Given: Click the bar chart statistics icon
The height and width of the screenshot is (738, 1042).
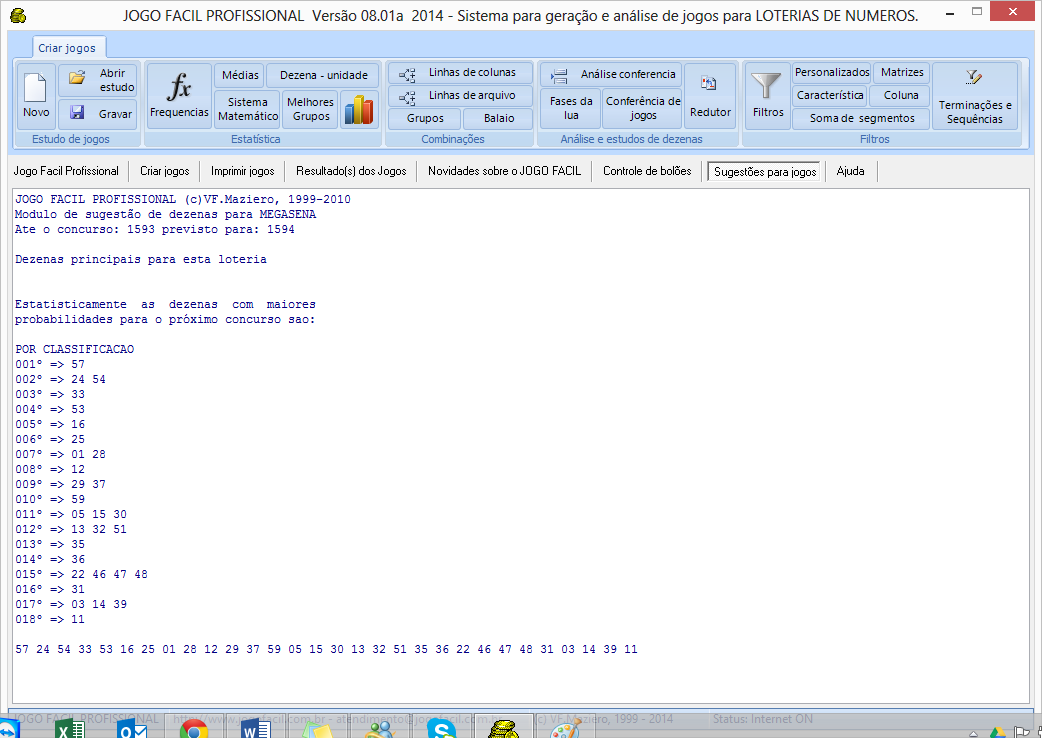Looking at the screenshot, I should (358, 109).
